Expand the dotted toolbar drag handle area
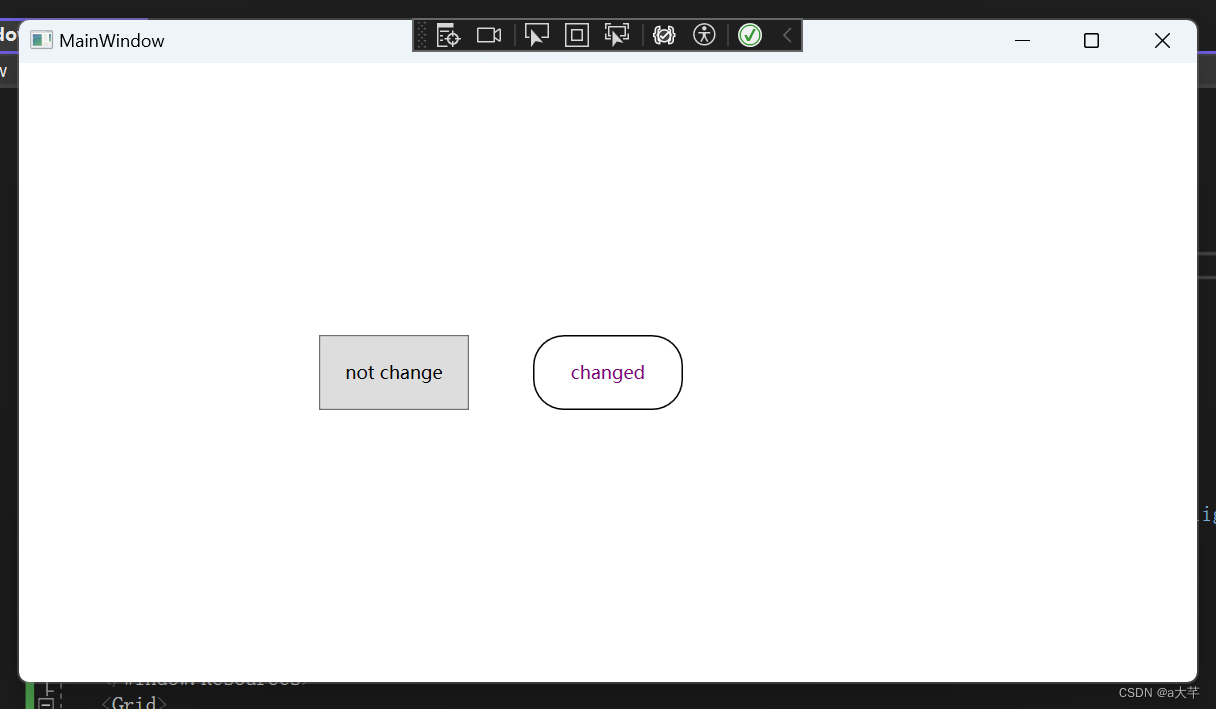 pyautogui.click(x=421, y=34)
